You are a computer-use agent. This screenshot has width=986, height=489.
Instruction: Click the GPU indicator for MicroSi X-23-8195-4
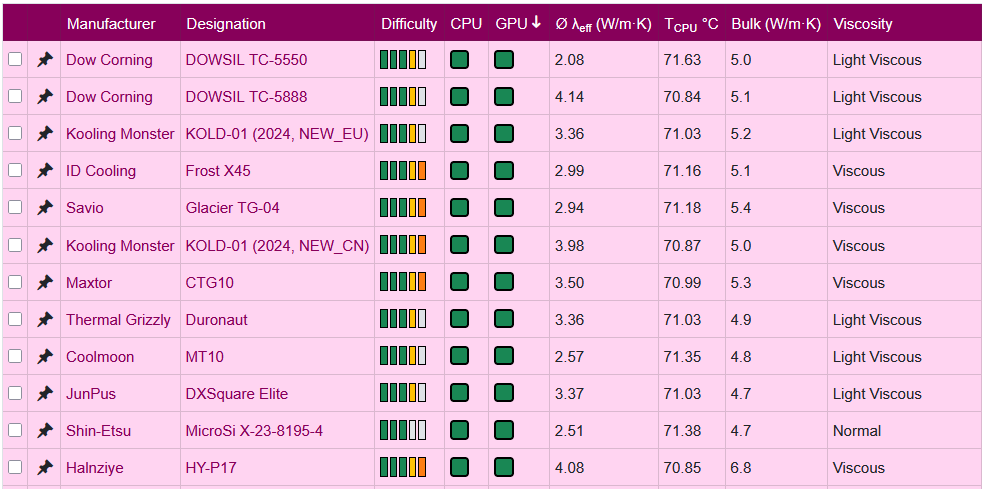(504, 431)
